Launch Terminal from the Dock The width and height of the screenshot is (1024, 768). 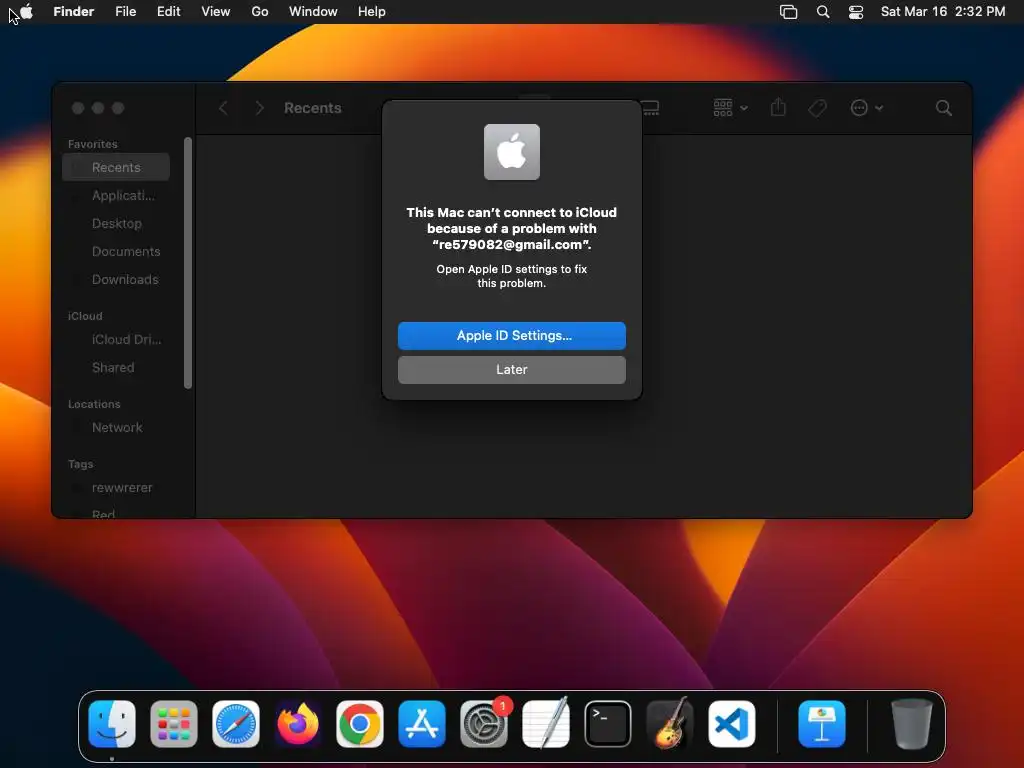[x=608, y=724]
